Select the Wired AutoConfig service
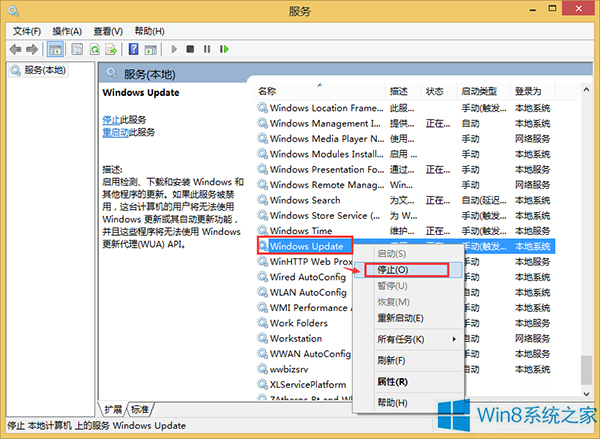Image resolution: width=600 pixels, height=439 pixels. click(308, 277)
